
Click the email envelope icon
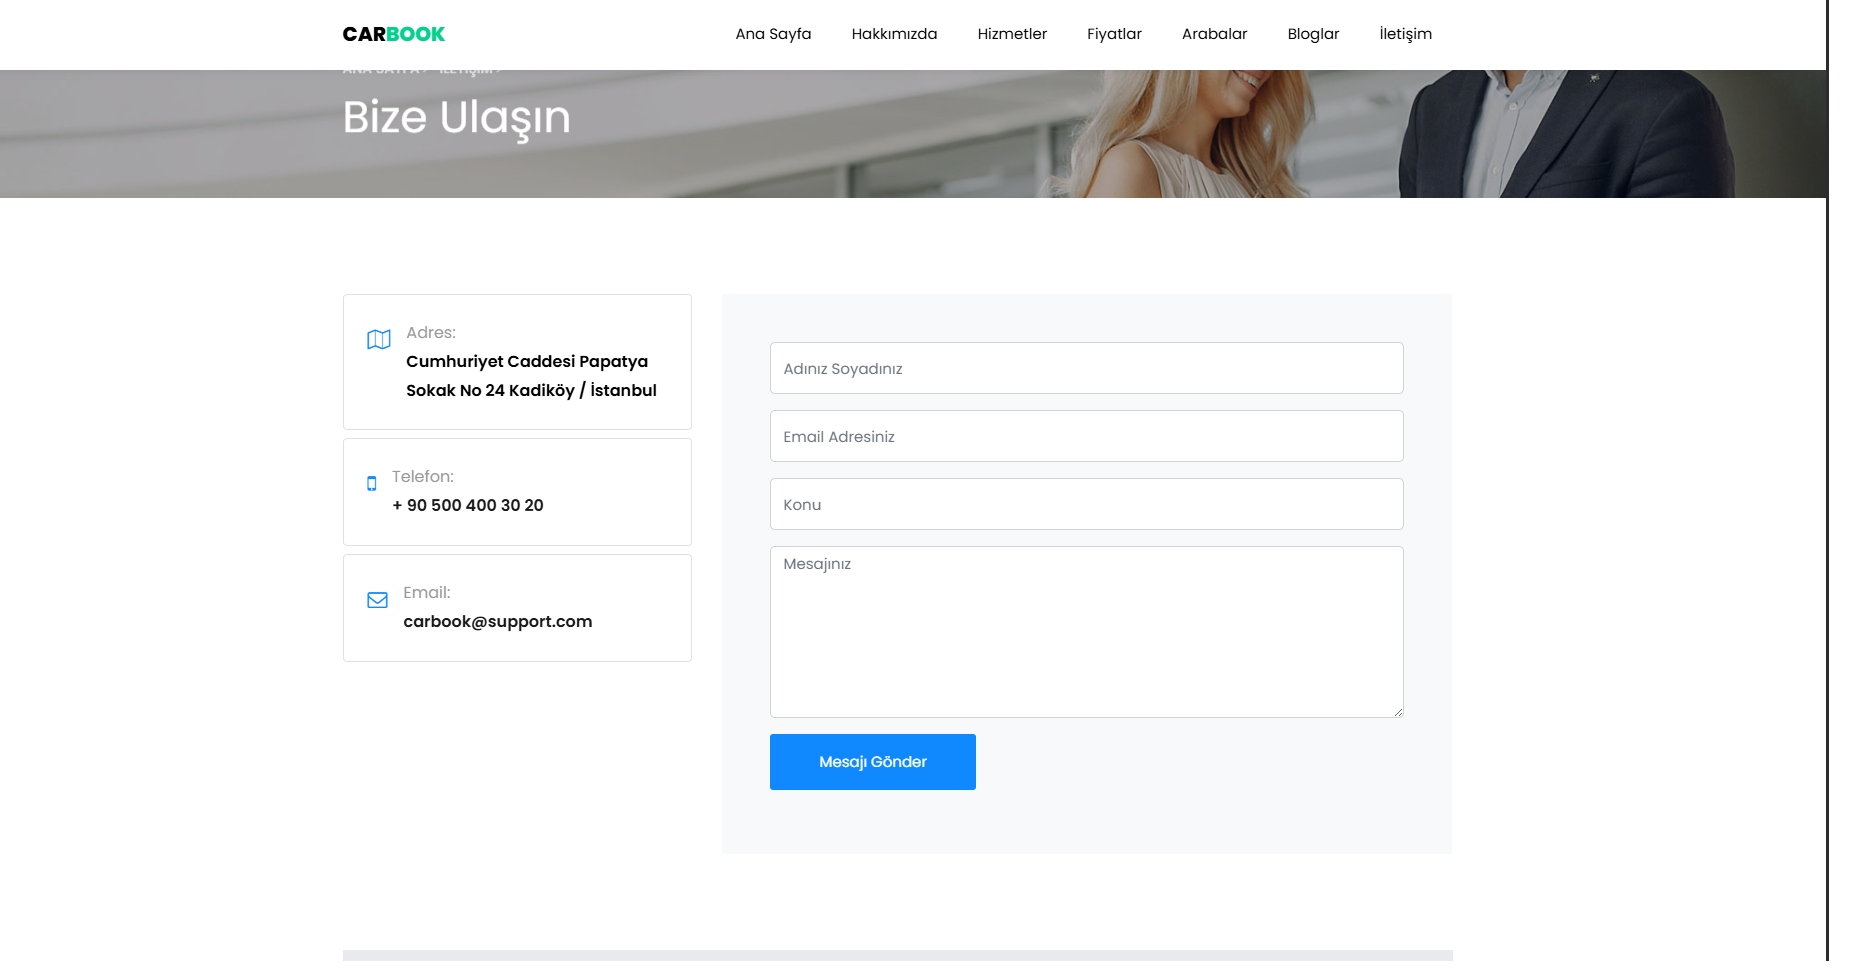pyautogui.click(x=377, y=599)
